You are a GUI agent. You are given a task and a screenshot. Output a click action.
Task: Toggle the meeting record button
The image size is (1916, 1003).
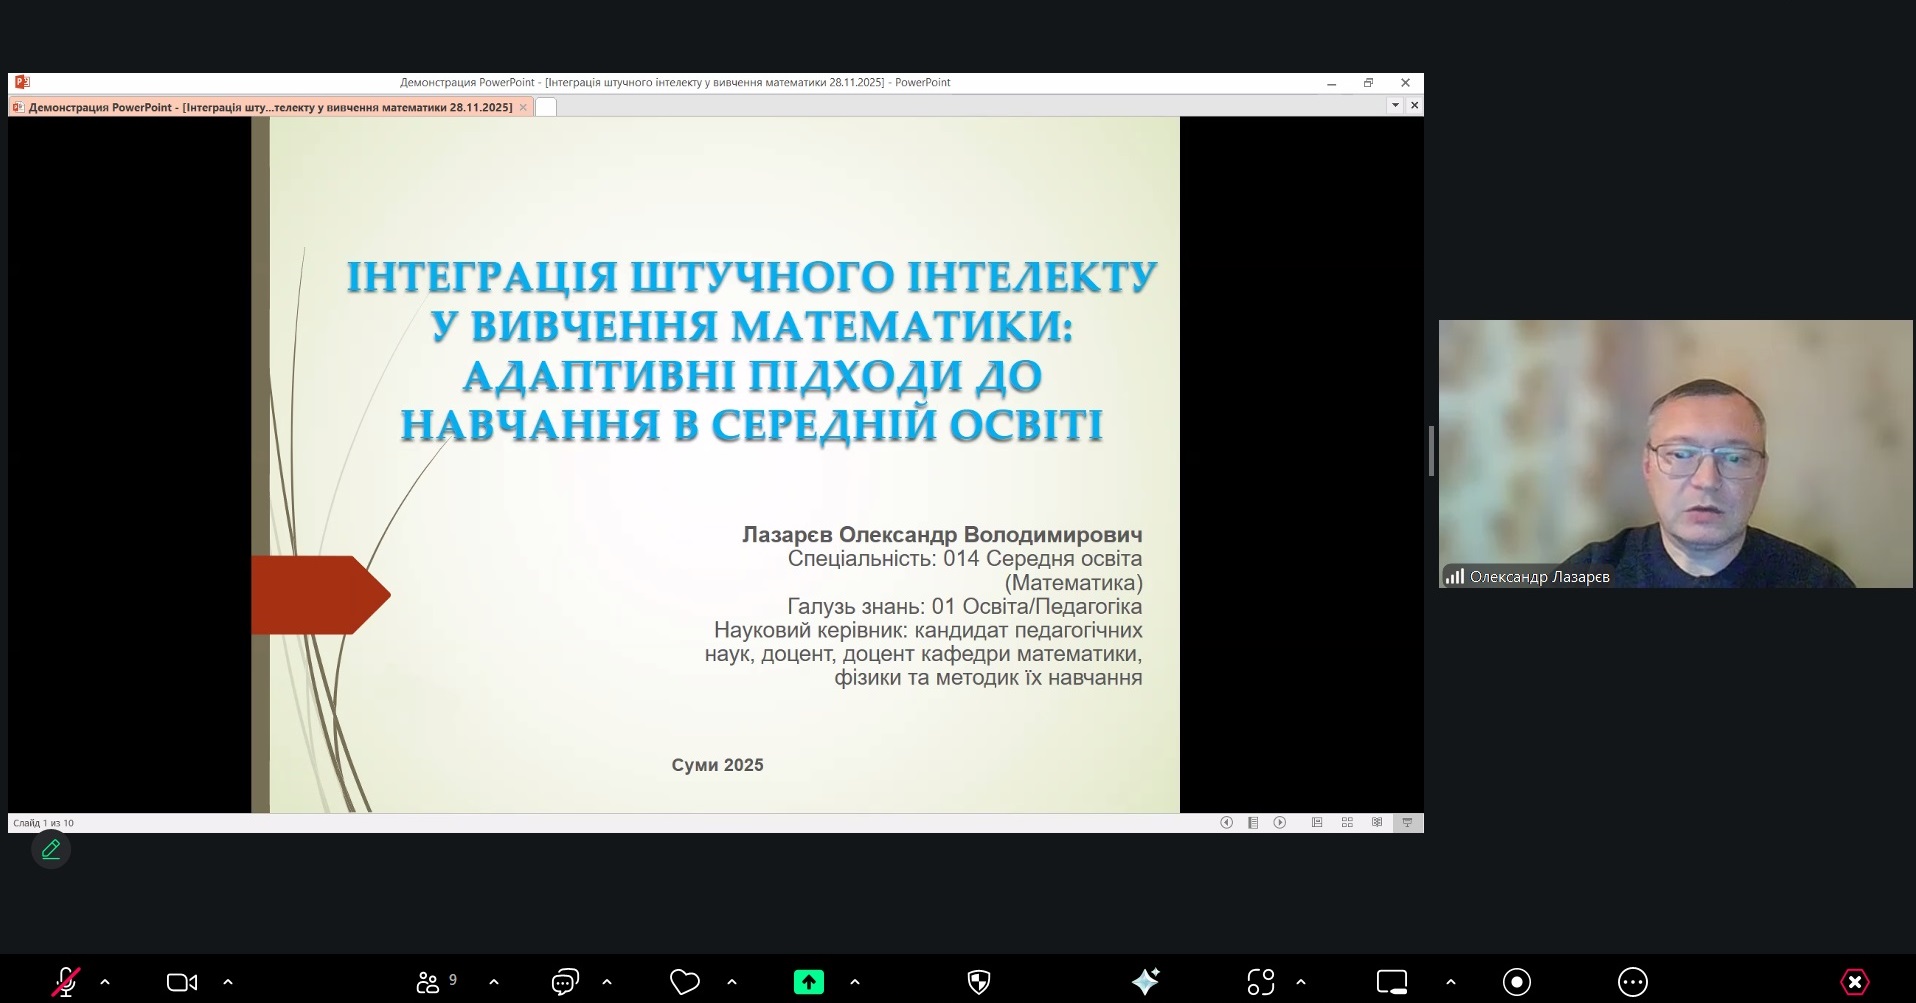1517,982
